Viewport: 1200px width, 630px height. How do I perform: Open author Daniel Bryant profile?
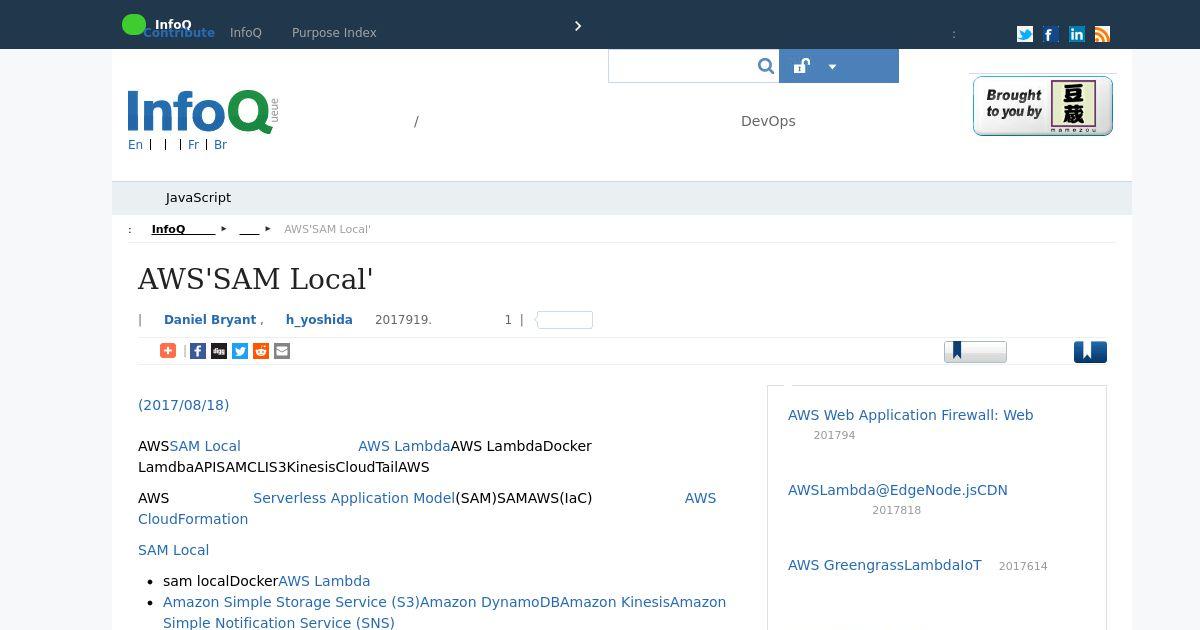click(210, 320)
